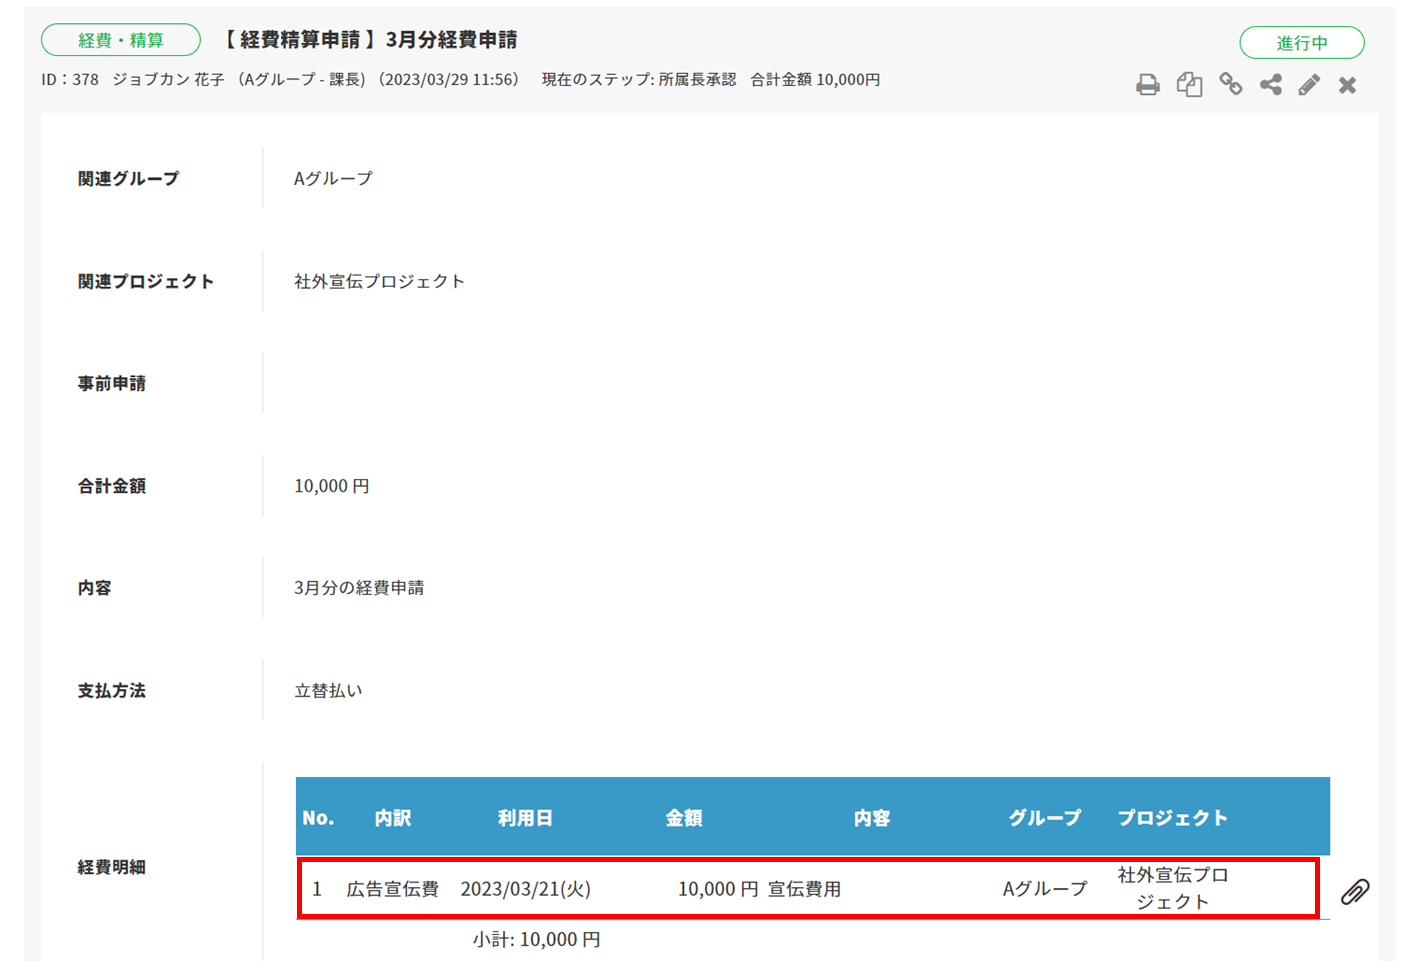The image size is (1418, 961).
Task: Select the No. column header
Action: click(318, 818)
